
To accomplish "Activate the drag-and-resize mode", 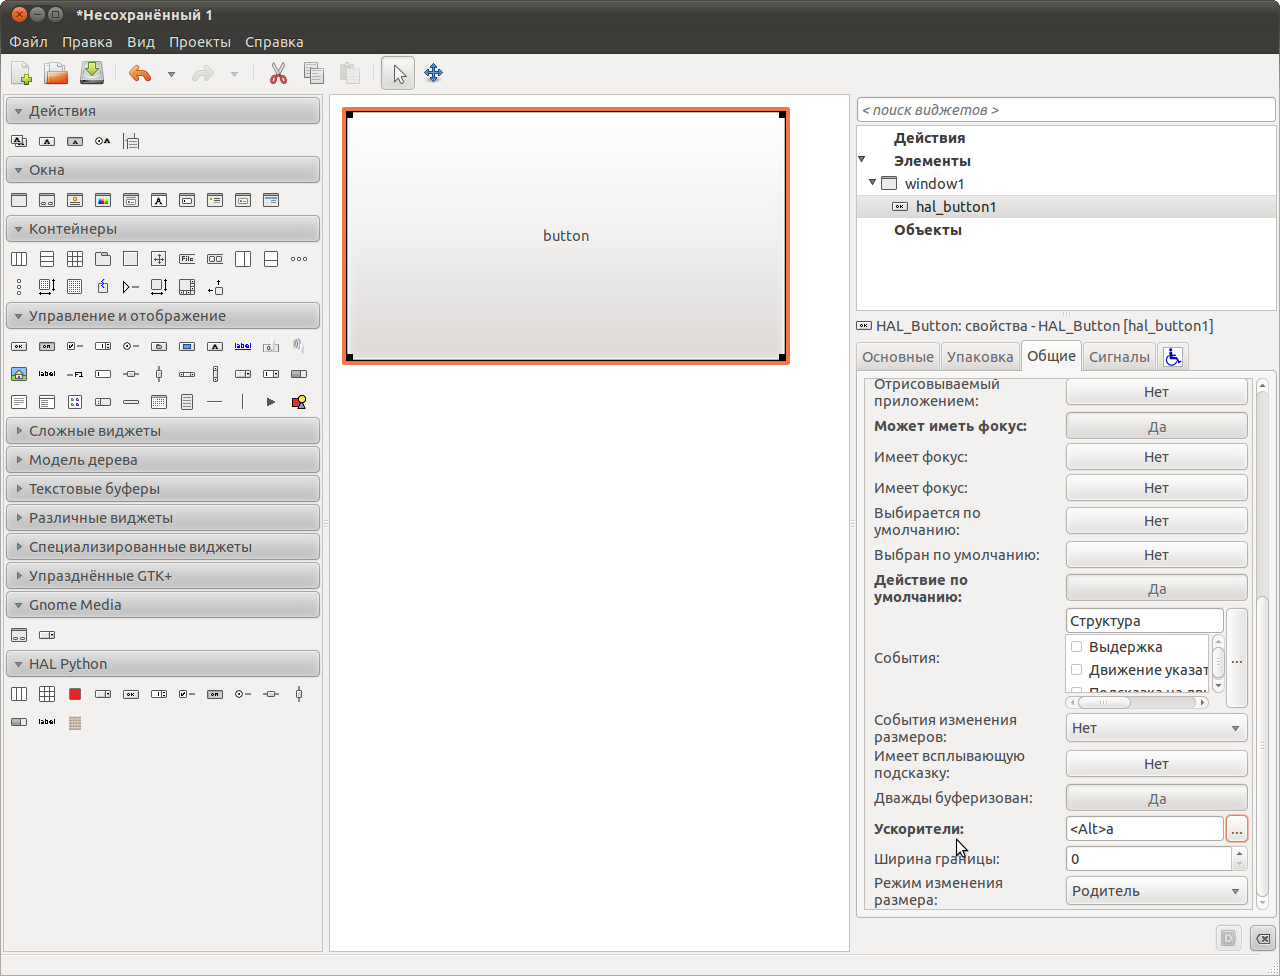I will coord(433,73).
